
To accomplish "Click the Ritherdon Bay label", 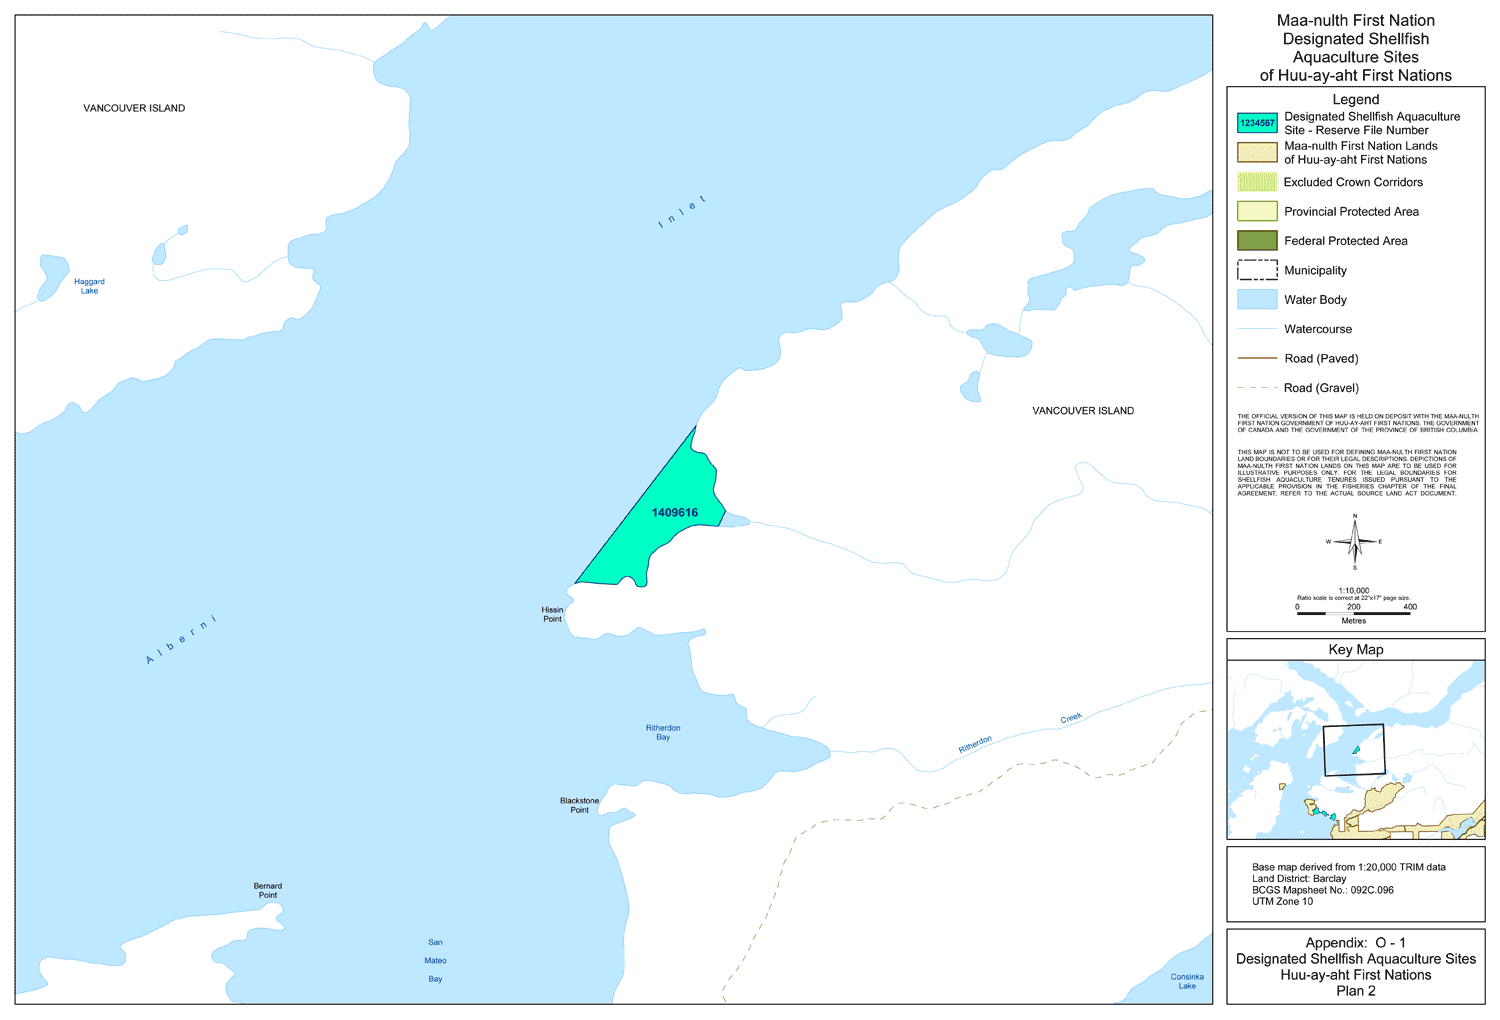I will click(x=663, y=733).
